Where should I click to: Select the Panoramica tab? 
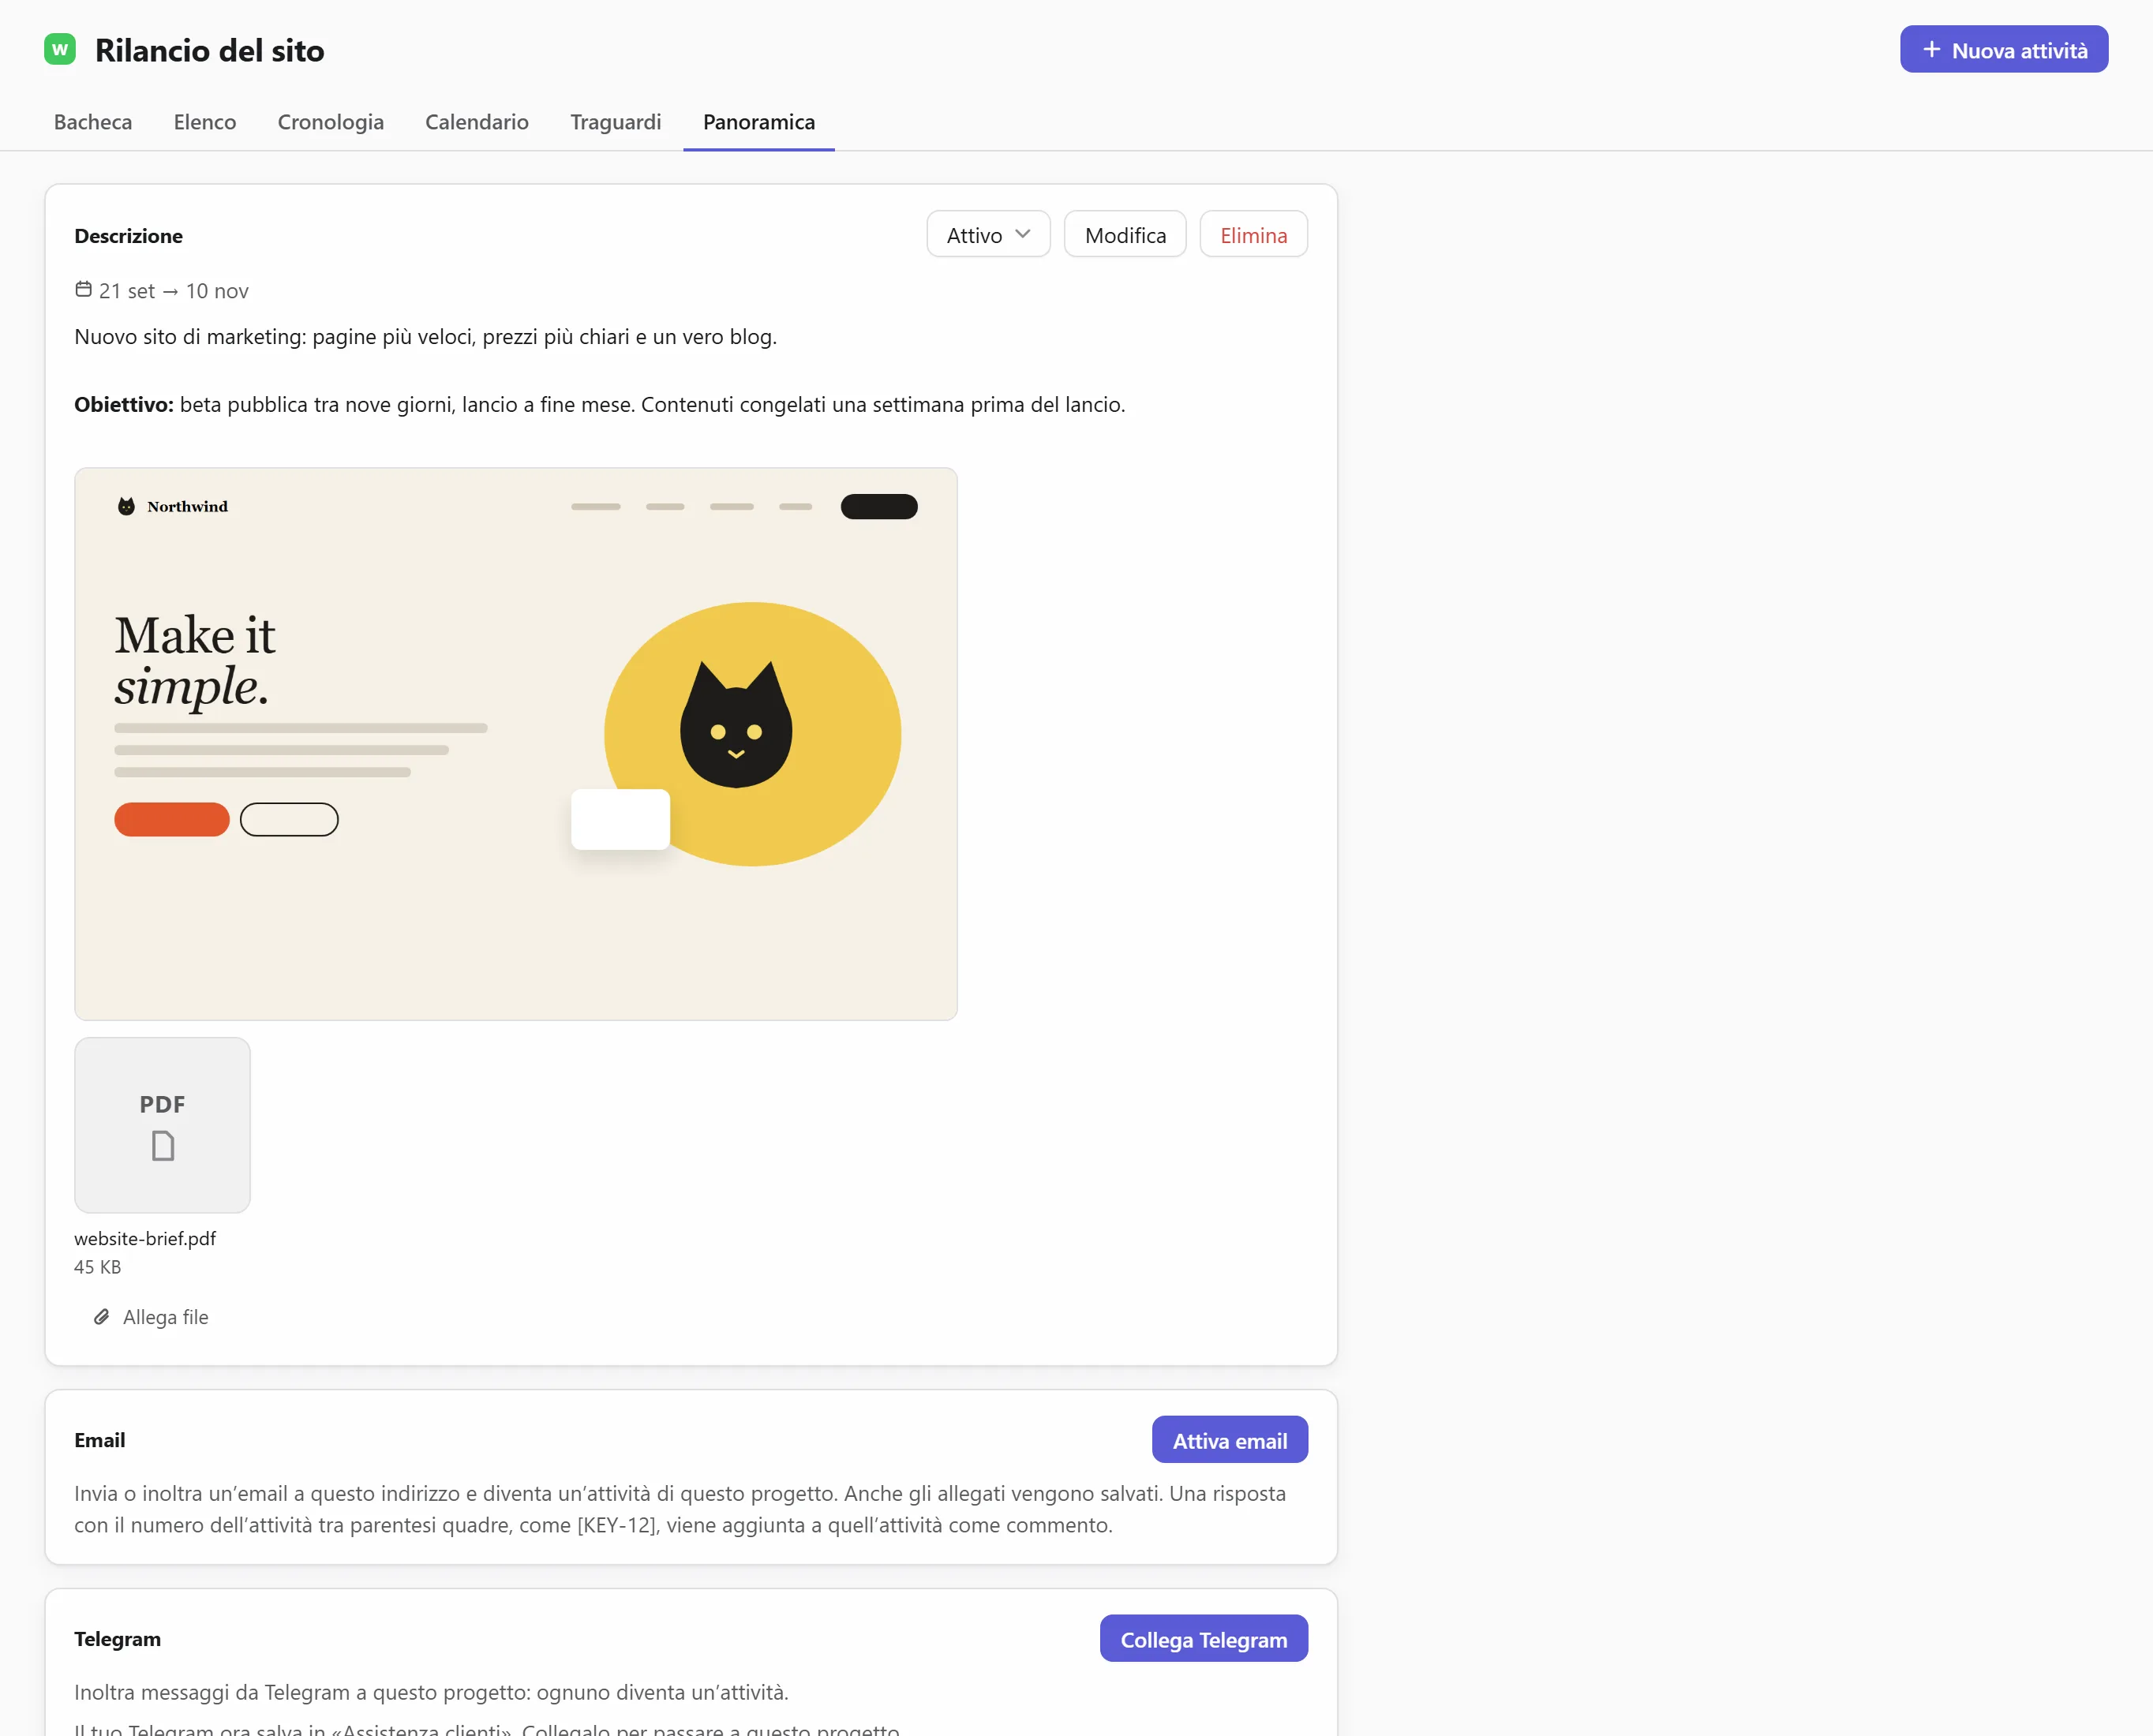point(759,122)
